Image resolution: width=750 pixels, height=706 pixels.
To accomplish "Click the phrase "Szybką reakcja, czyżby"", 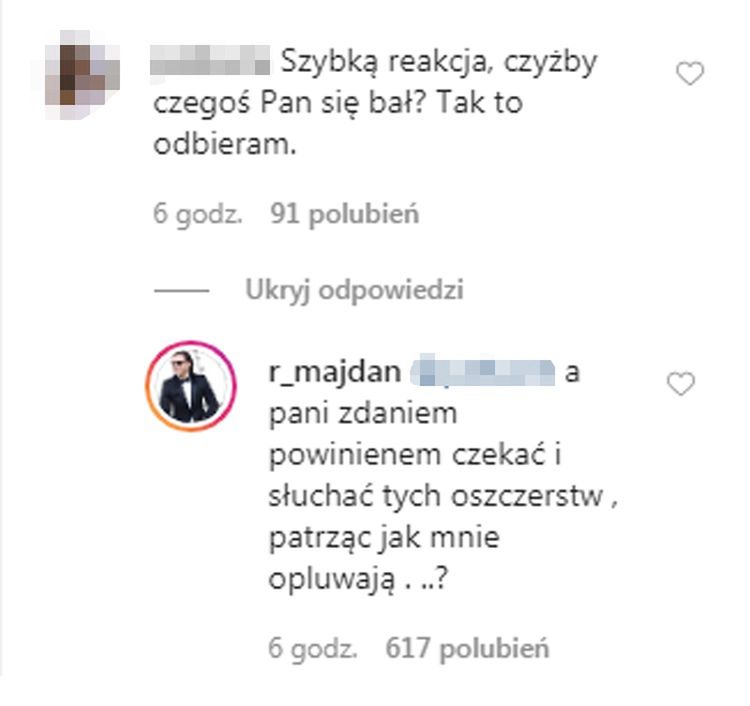I will click(x=439, y=62).
